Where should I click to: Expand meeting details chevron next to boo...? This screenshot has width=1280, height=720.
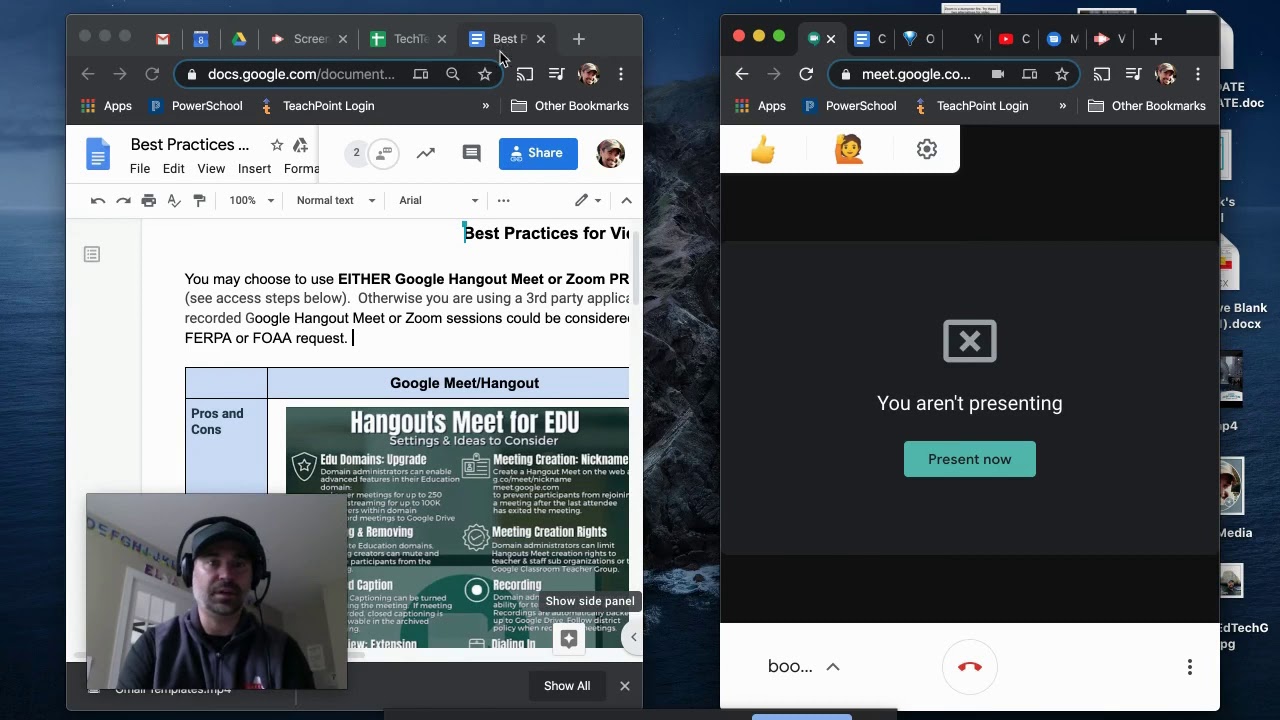(833, 667)
